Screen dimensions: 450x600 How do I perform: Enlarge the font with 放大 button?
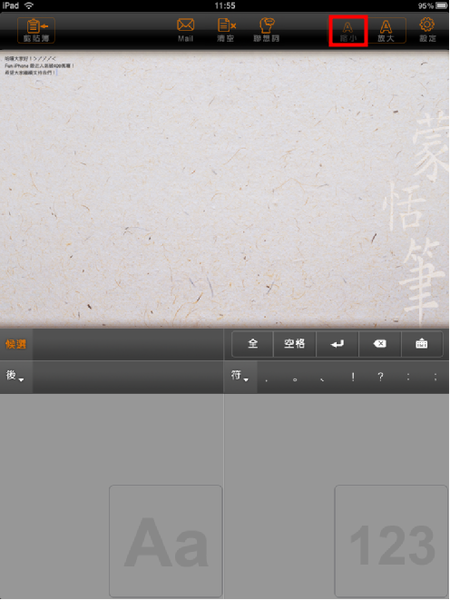click(386, 31)
